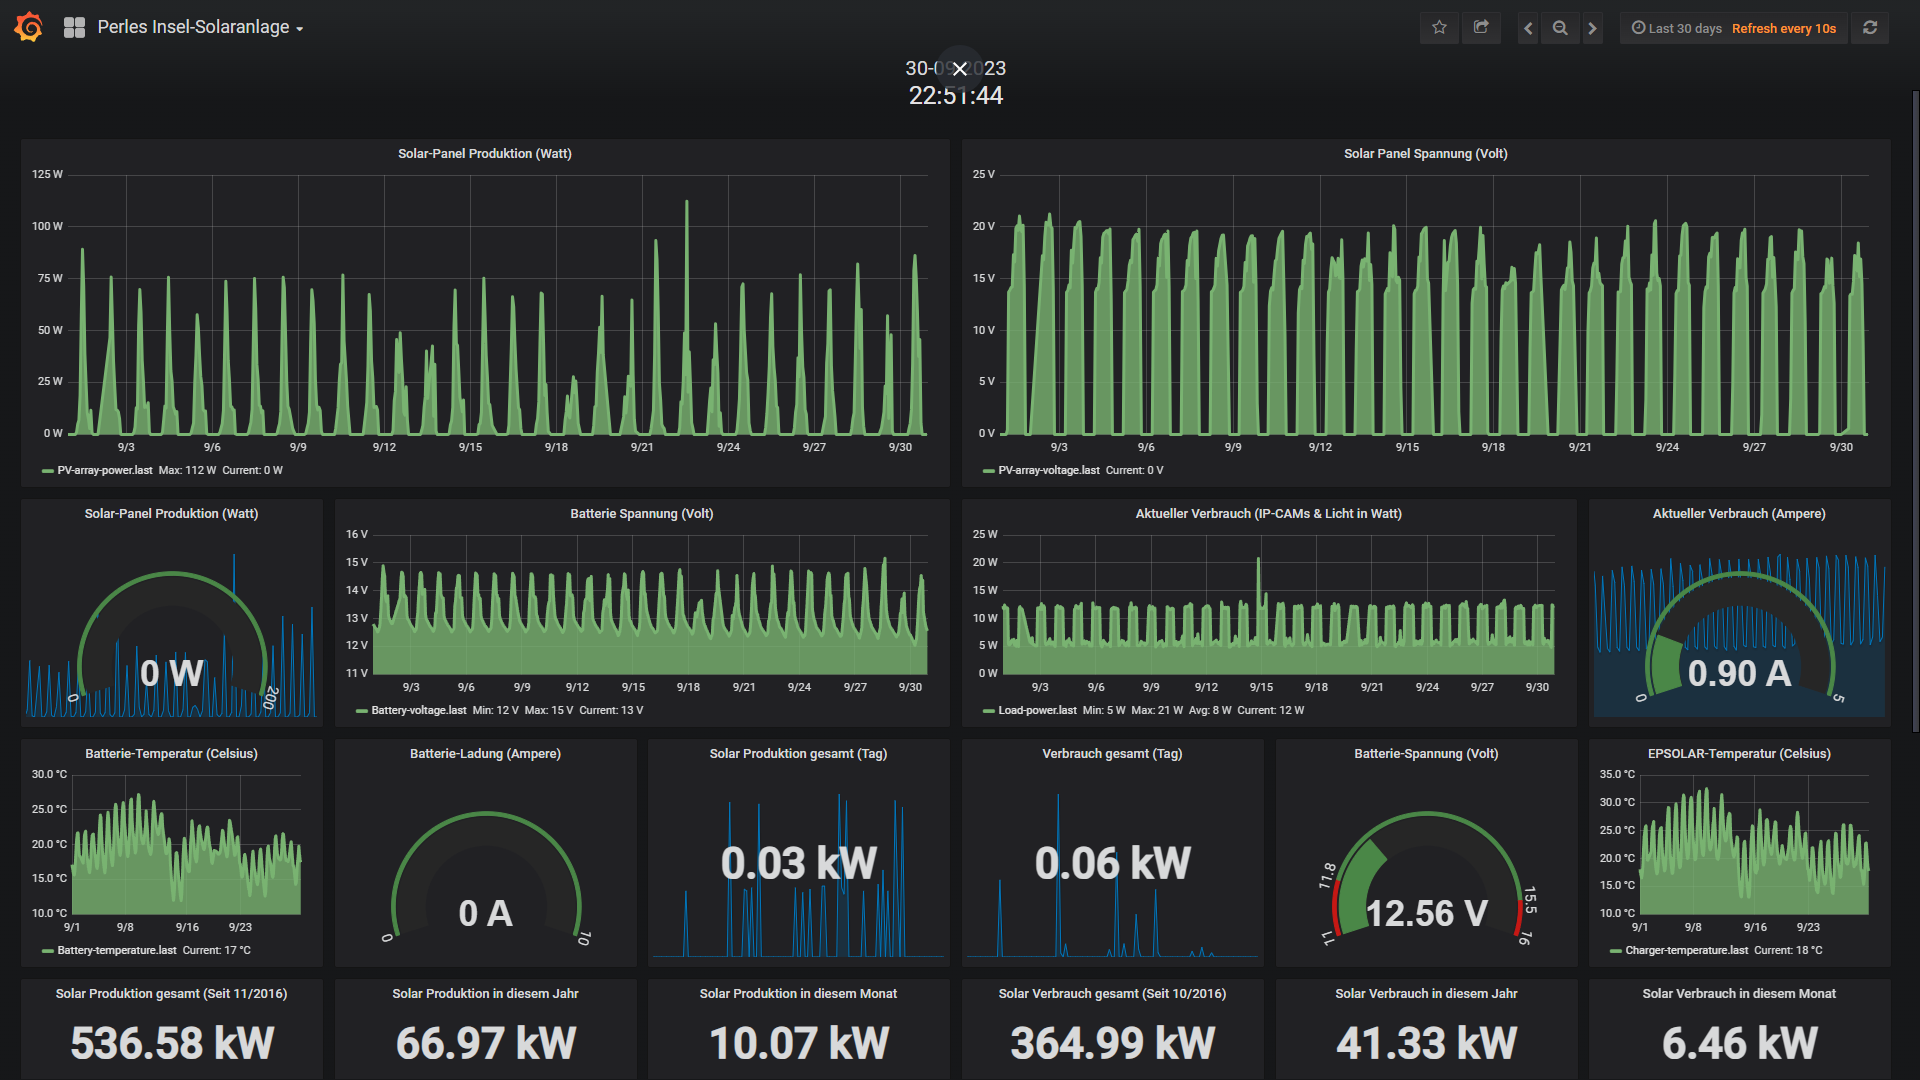The width and height of the screenshot is (1920, 1080).
Task: Expand Solar-Panel Produktion (Watt) panel title menu
Action: (484, 154)
